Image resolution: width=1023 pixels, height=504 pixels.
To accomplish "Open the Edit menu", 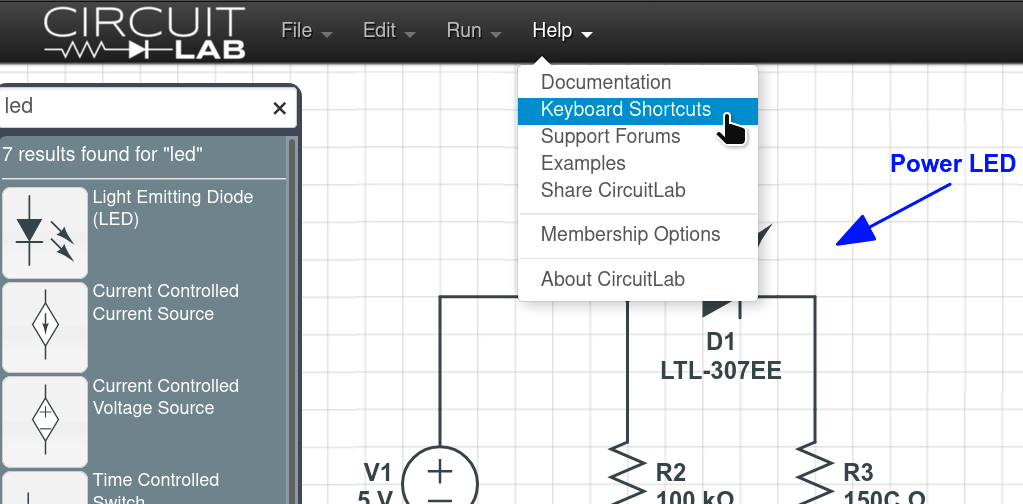I will click(389, 31).
